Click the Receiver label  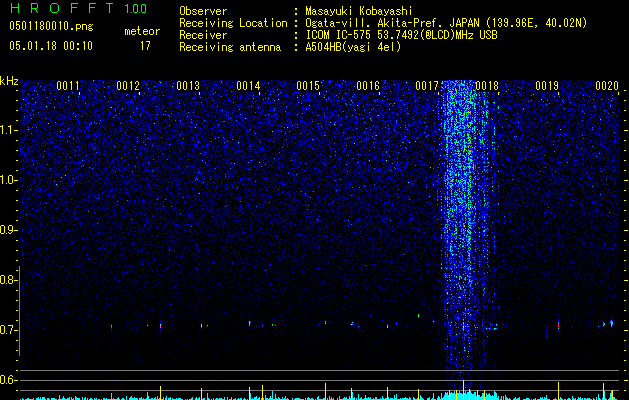203,35
